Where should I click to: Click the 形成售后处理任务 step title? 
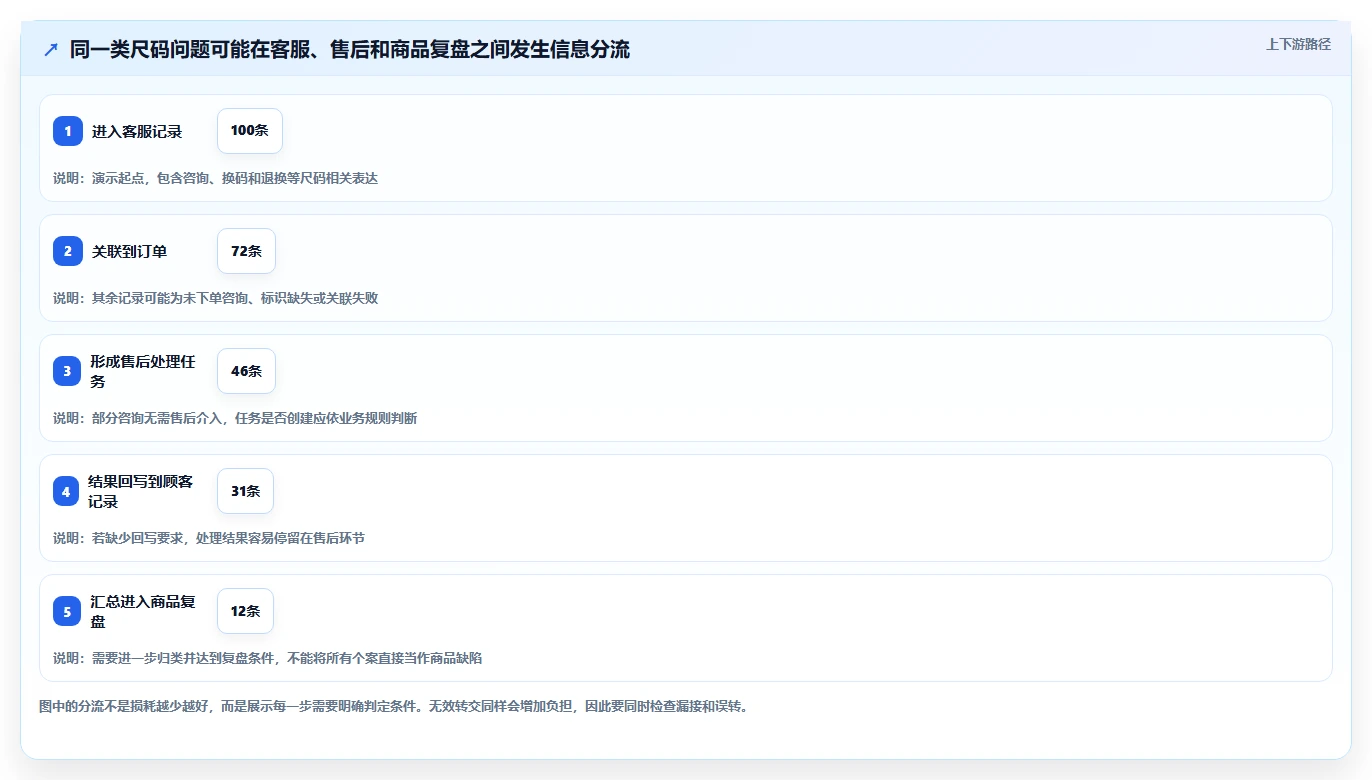143,371
